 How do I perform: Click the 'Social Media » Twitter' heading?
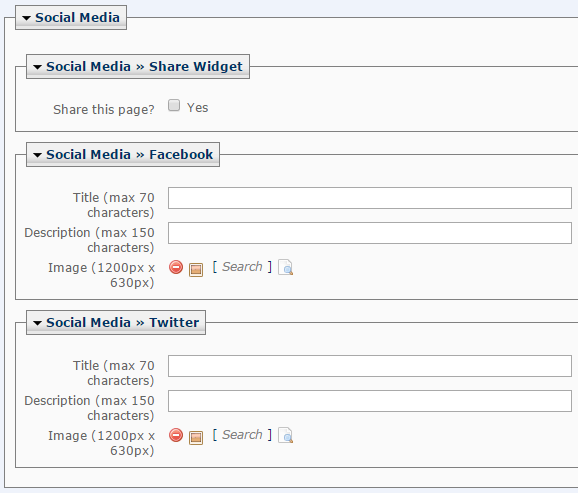[122, 323]
